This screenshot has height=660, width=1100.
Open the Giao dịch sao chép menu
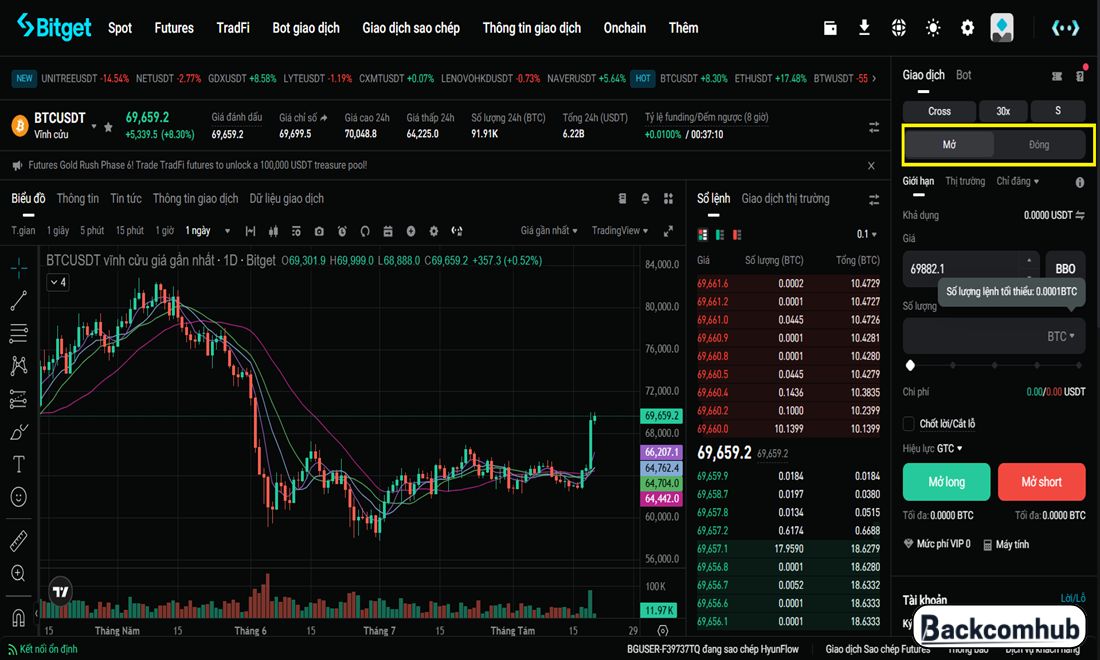pyautogui.click(x=411, y=28)
